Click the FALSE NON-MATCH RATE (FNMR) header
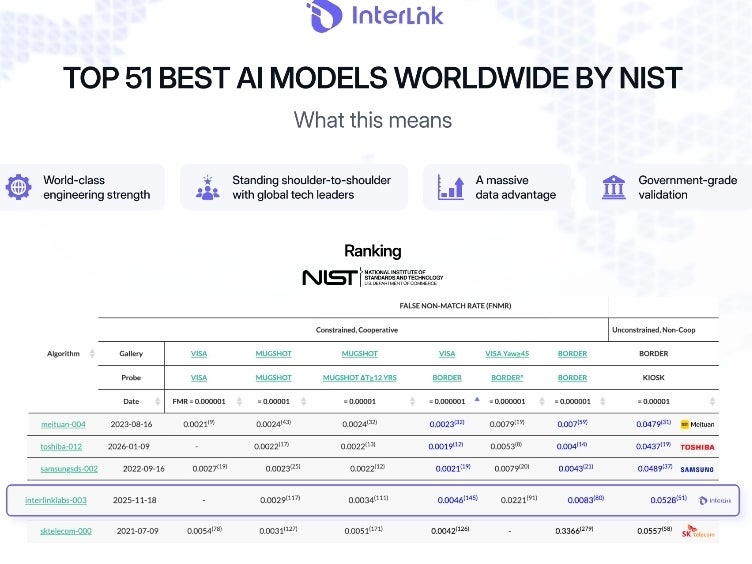752x564 pixels. pos(455,306)
